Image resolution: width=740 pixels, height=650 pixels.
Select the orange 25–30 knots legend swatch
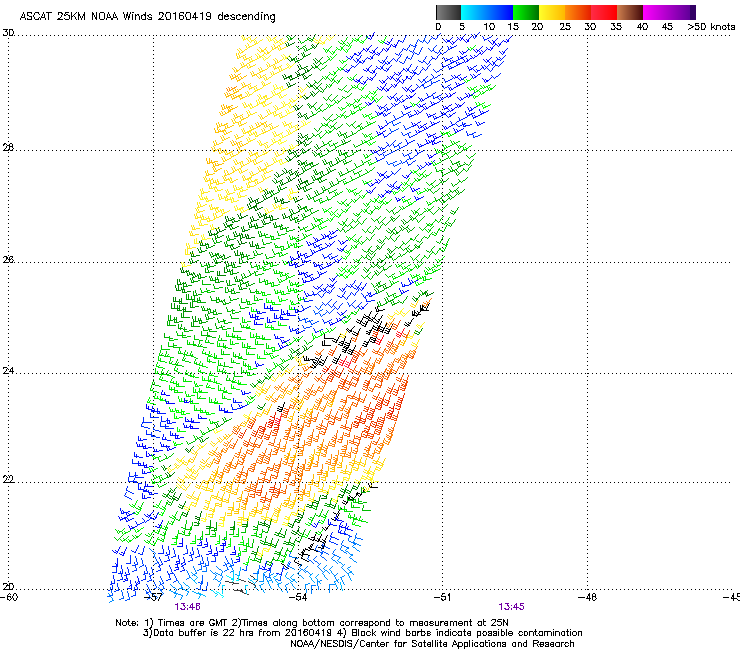click(x=578, y=12)
